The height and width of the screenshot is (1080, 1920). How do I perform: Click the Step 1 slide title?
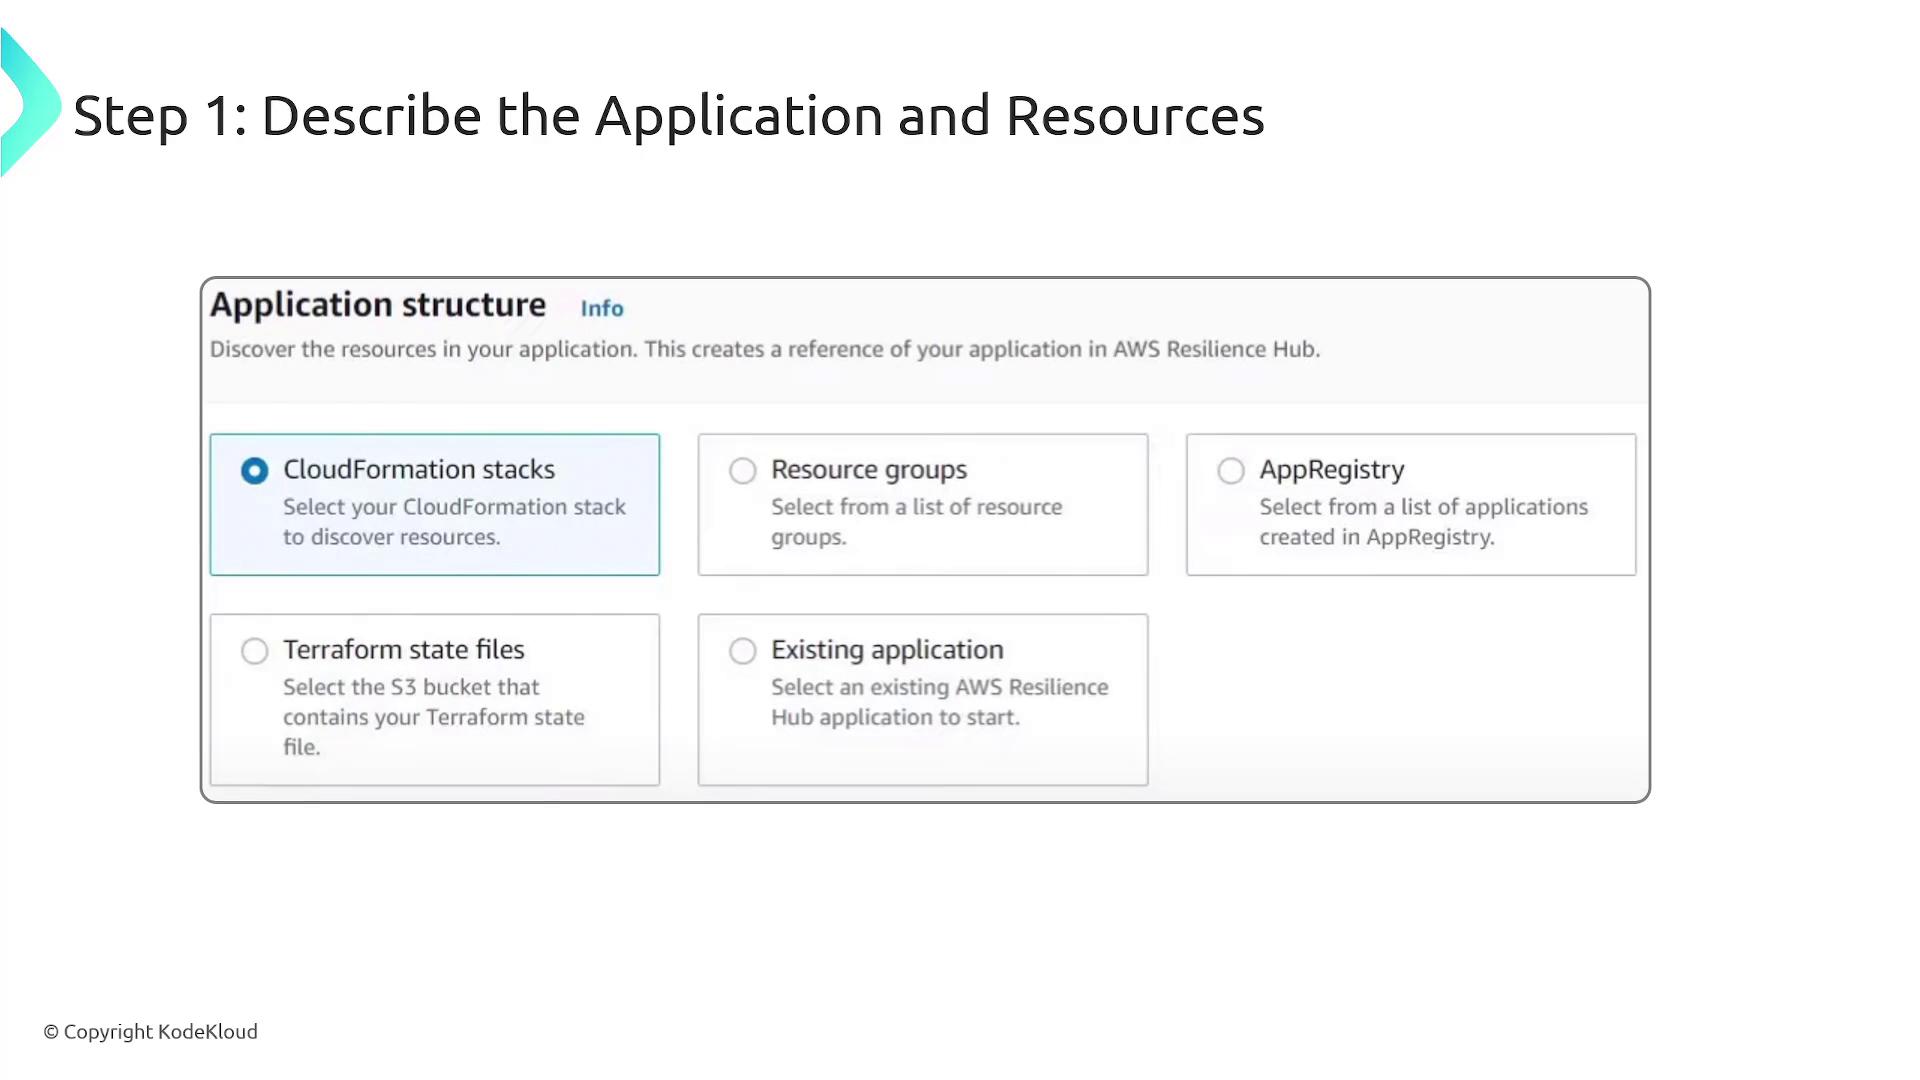coord(668,115)
